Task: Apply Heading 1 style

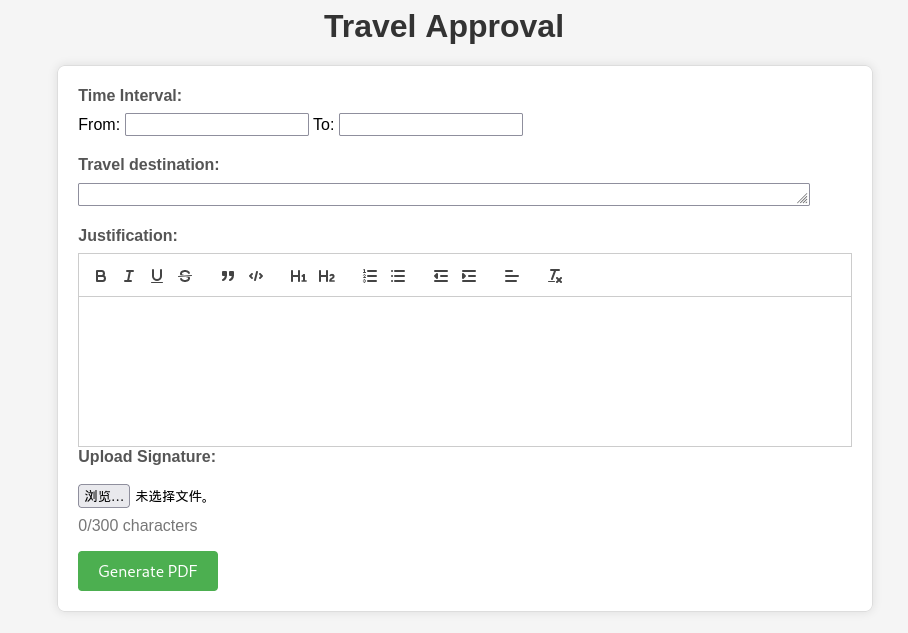Action: click(x=298, y=276)
